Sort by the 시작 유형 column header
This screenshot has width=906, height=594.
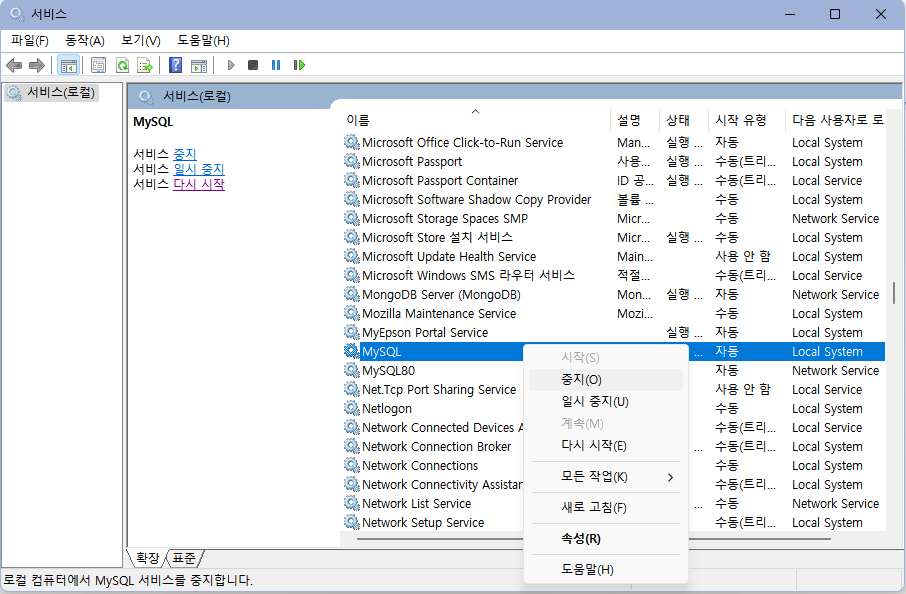(x=747, y=120)
